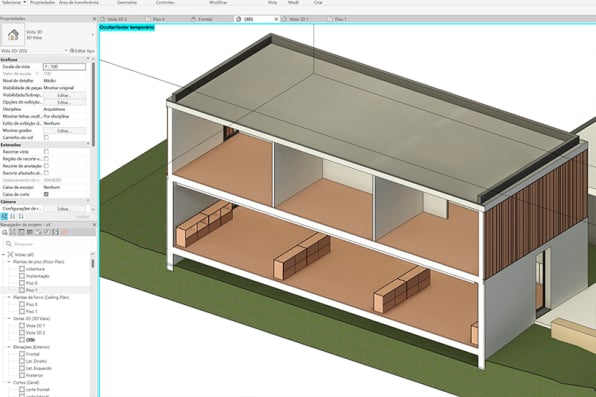This screenshot has width=596, height=397.
Task: Collapse the Plantas de piso (Floor Plan) node
Action: pos(9,262)
